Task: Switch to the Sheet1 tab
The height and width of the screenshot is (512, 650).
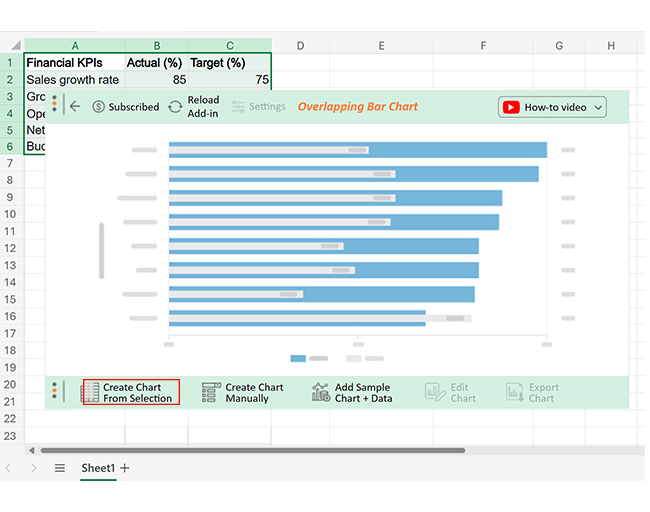Action: [x=98, y=468]
